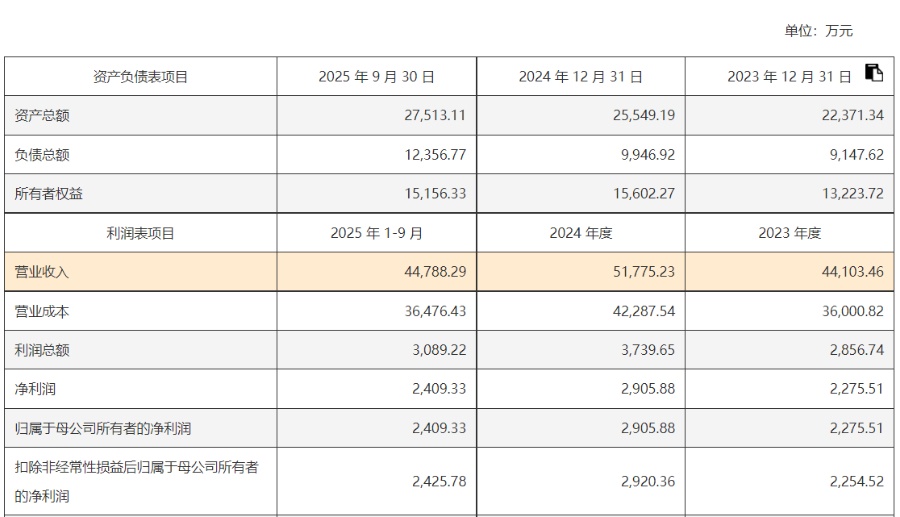Select the 资产总额 value 27,513.11
Viewport: 900px width, 517px height.
click(x=435, y=115)
